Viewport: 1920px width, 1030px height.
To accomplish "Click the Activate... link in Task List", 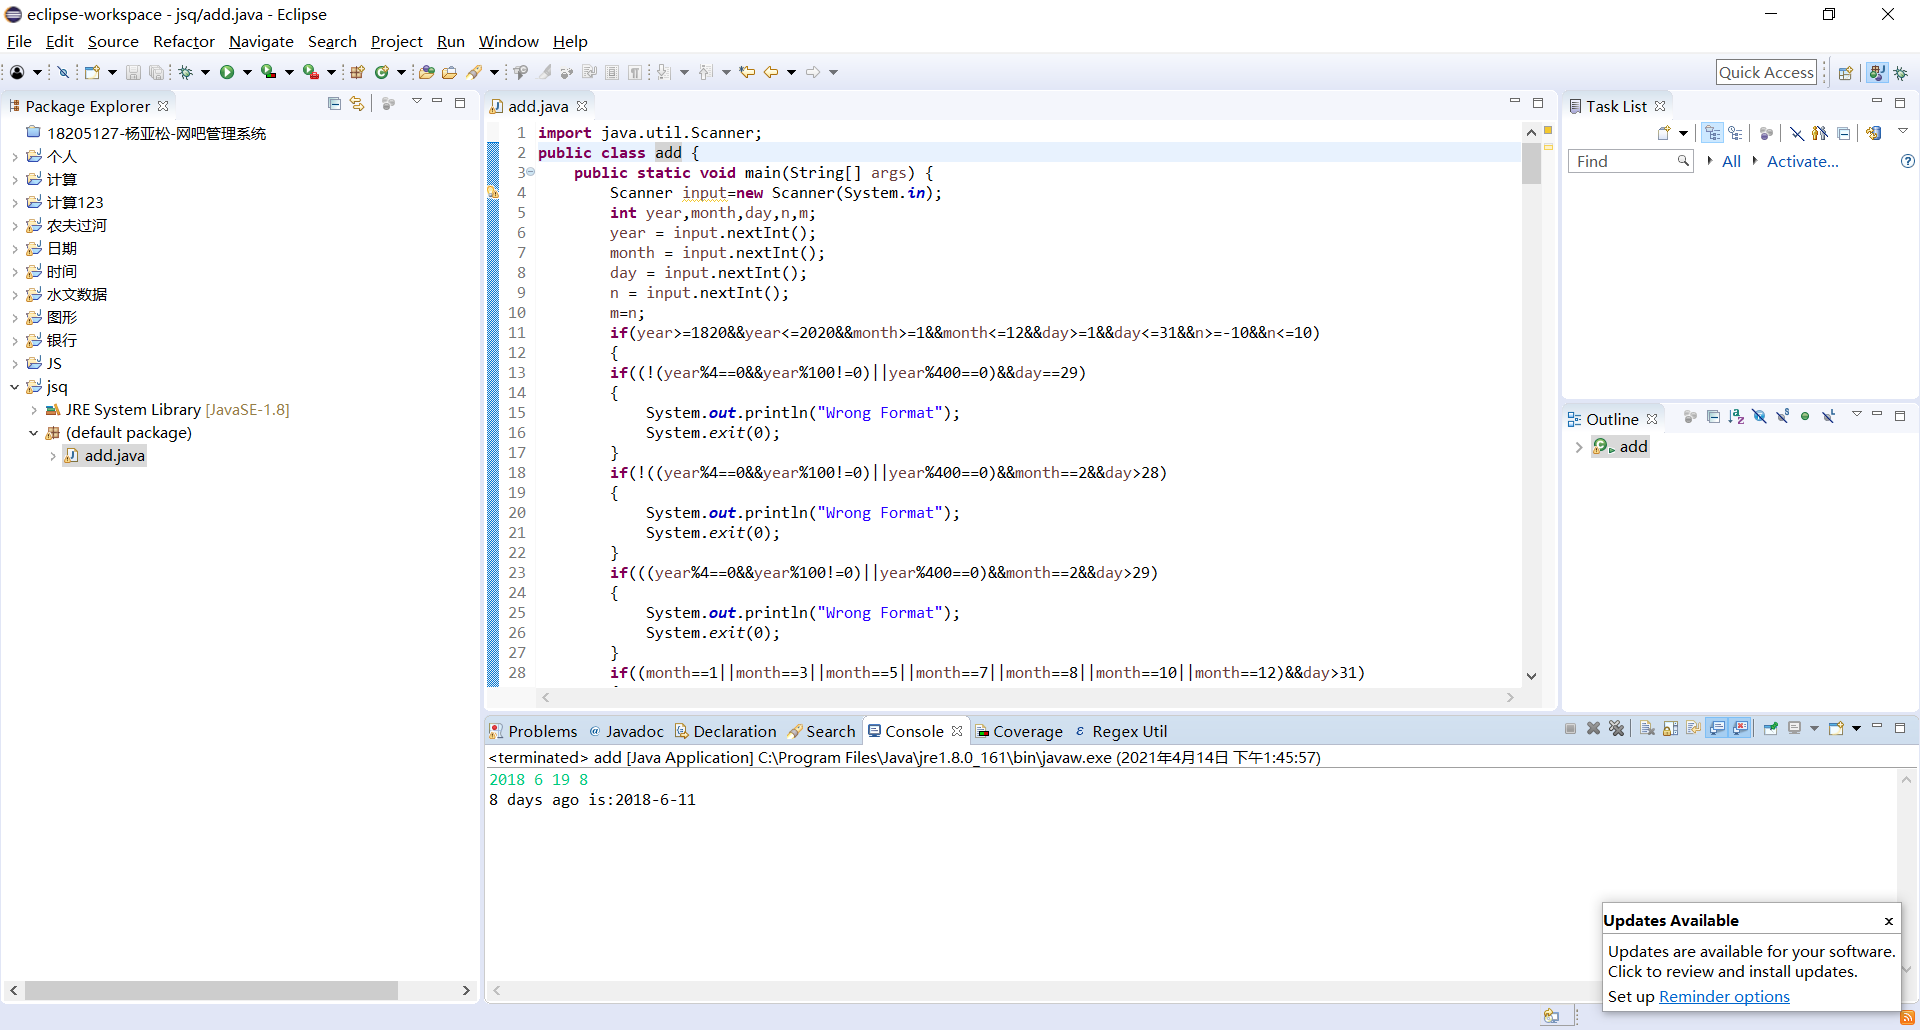I will click(1802, 161).
